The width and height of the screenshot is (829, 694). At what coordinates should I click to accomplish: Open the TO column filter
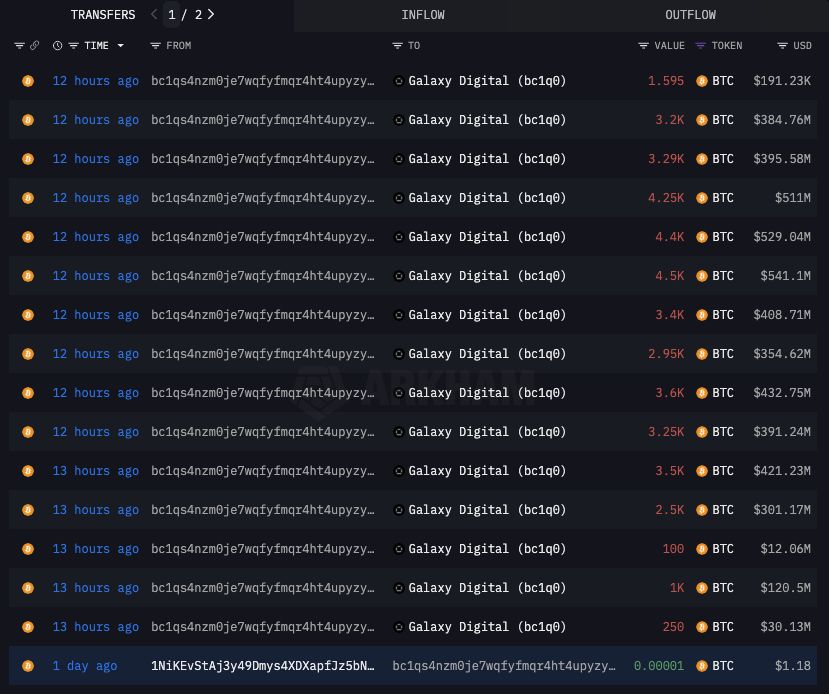click(x=397, y=45)
